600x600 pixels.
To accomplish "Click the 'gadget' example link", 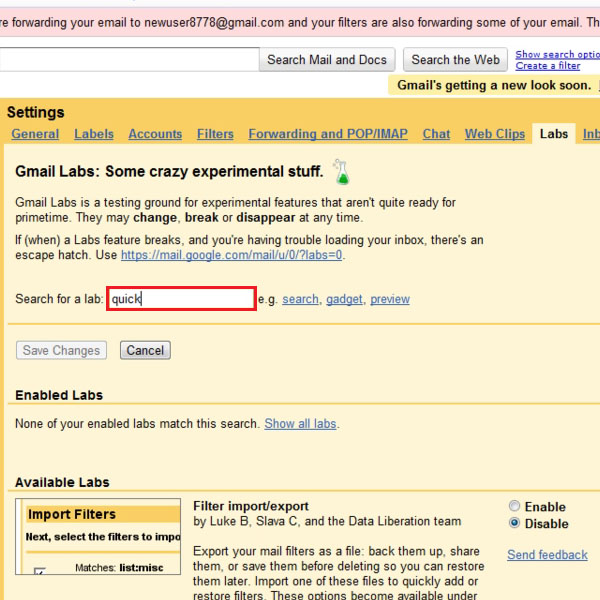I will tap(344, 299).
